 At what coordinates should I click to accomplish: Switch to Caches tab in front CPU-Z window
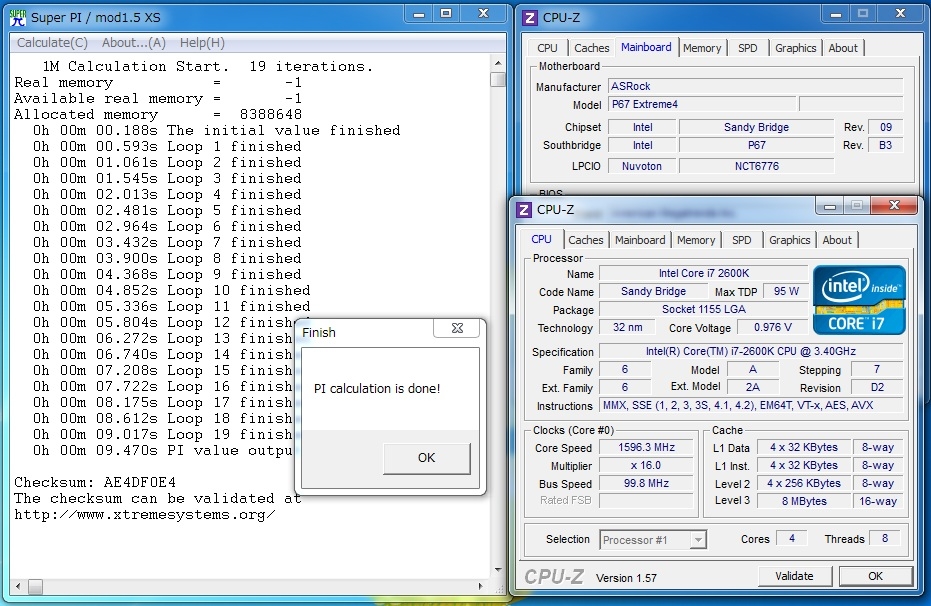pyautogui.click(x=585, y=240)
